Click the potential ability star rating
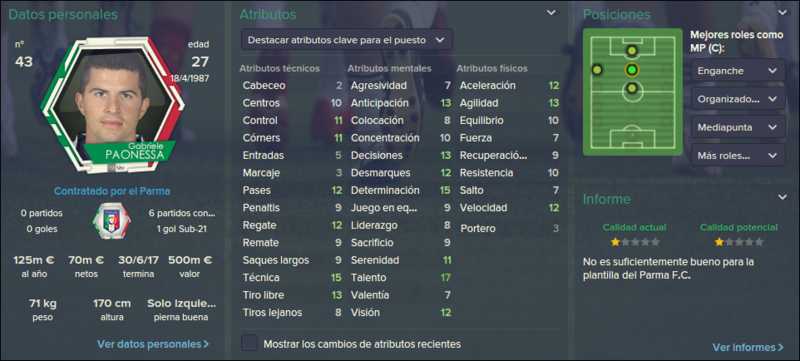Viewport: 800px width, 361px height. coord(739,242)
